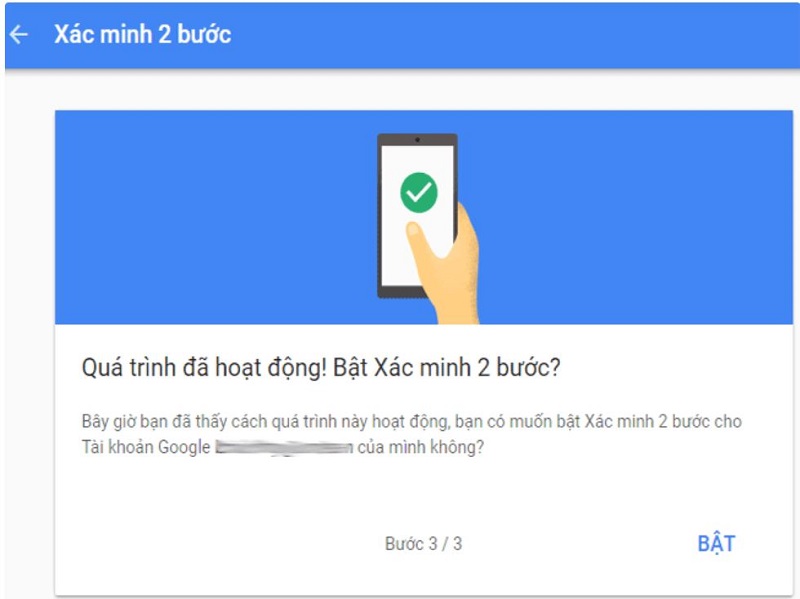Click the thumb touching the phone screen
This screenshot has width=800, height=599.
click(418, 240)
